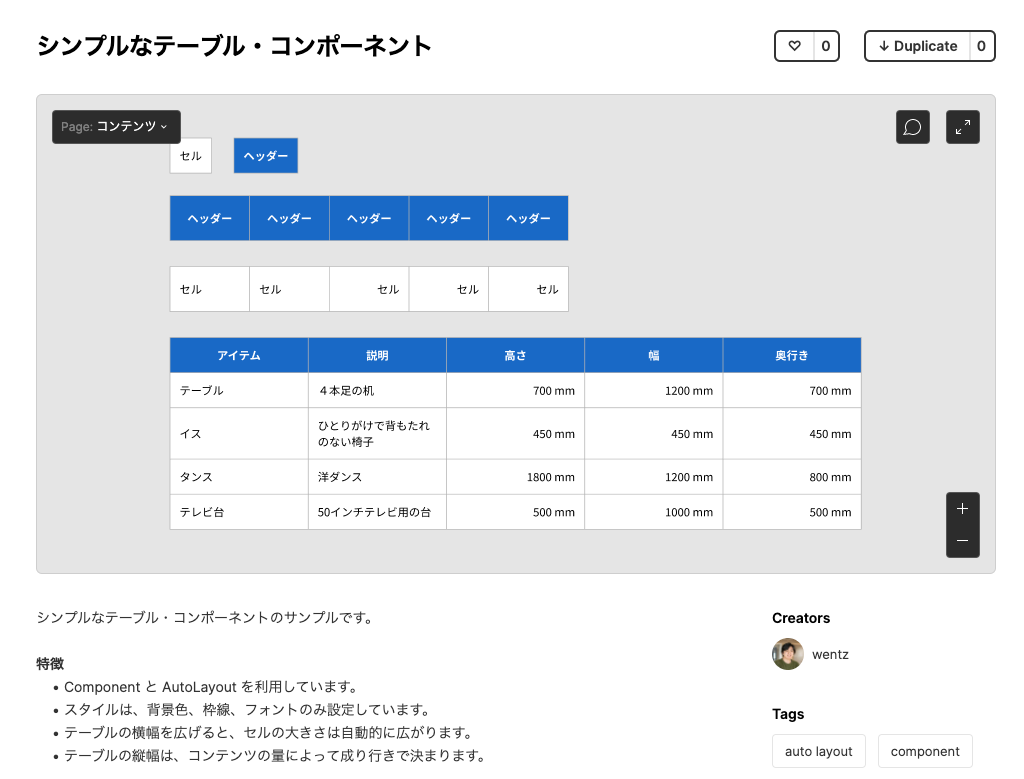Image resolution: width=1024 pixels, height=779 pixels.
Task: Select the component tag
Action: point(925,750)
